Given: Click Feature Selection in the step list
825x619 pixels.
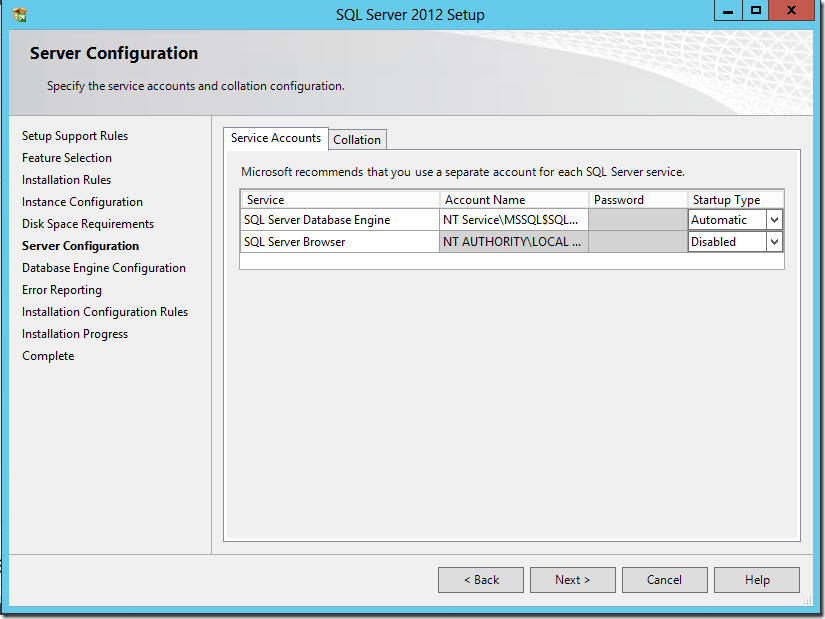Looking at the screenshot, I should 67,158.
